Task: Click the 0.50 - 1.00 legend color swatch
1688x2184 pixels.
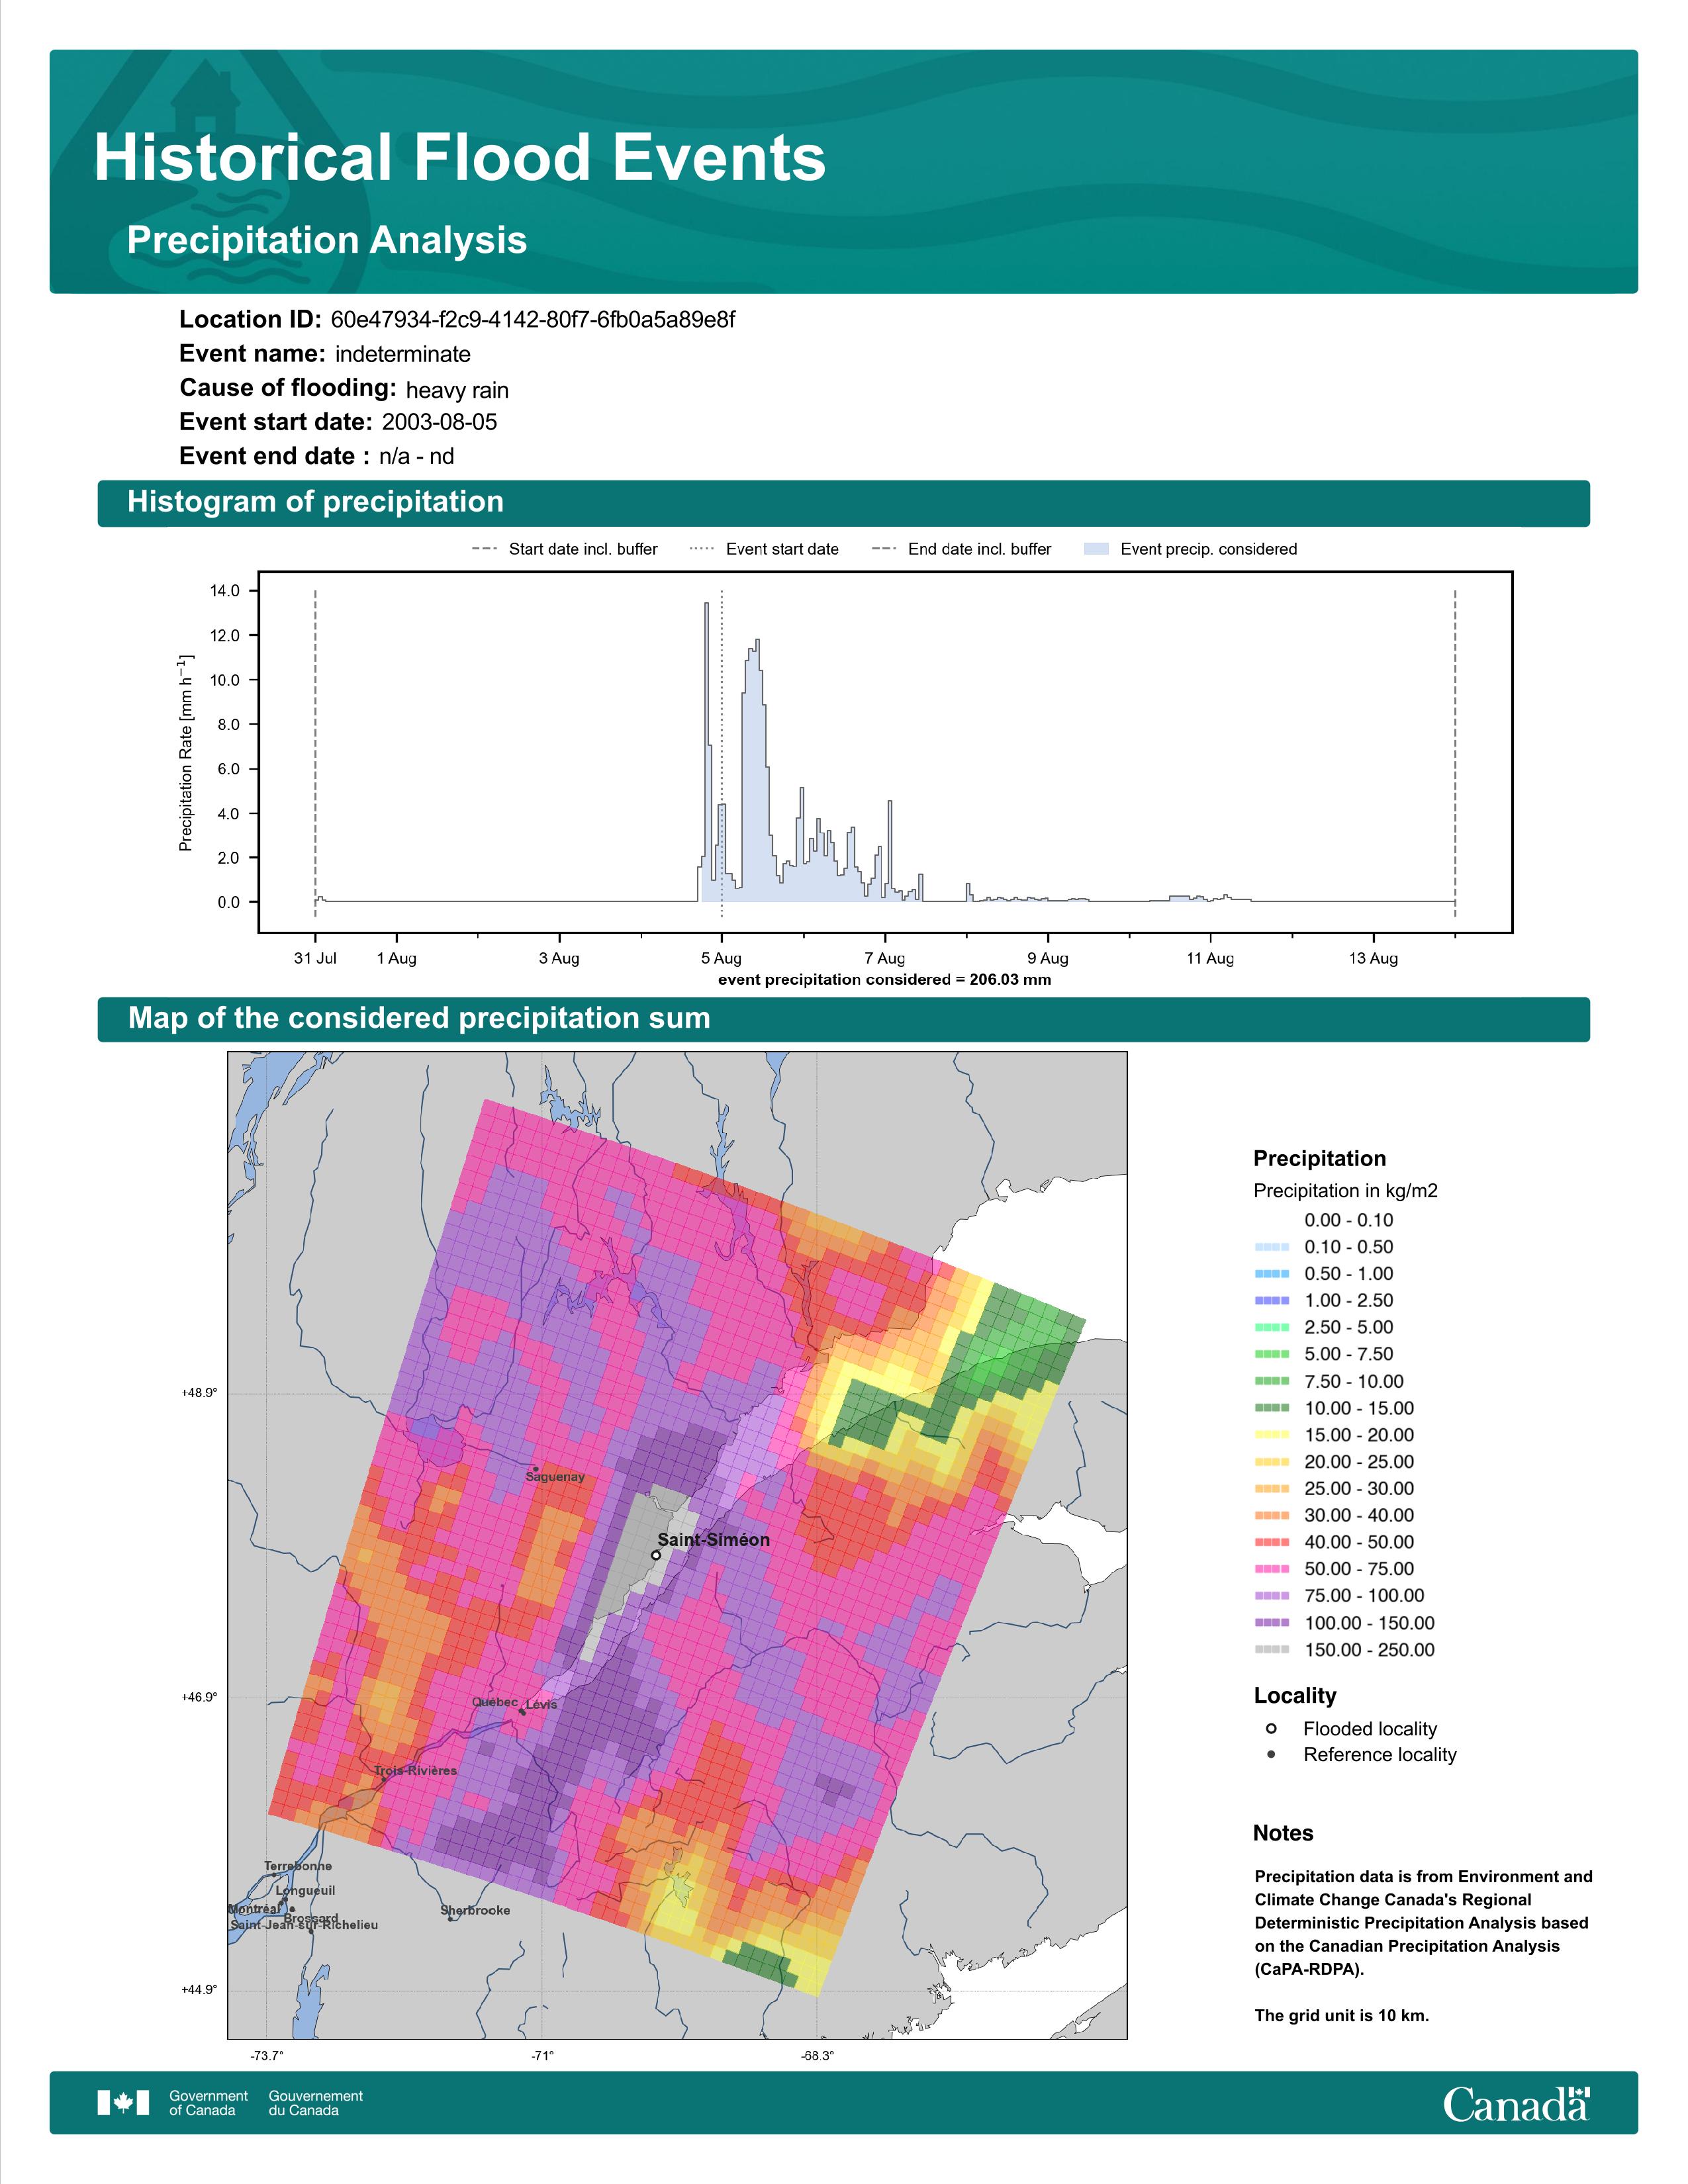Action: (x=1272, y=1274)
